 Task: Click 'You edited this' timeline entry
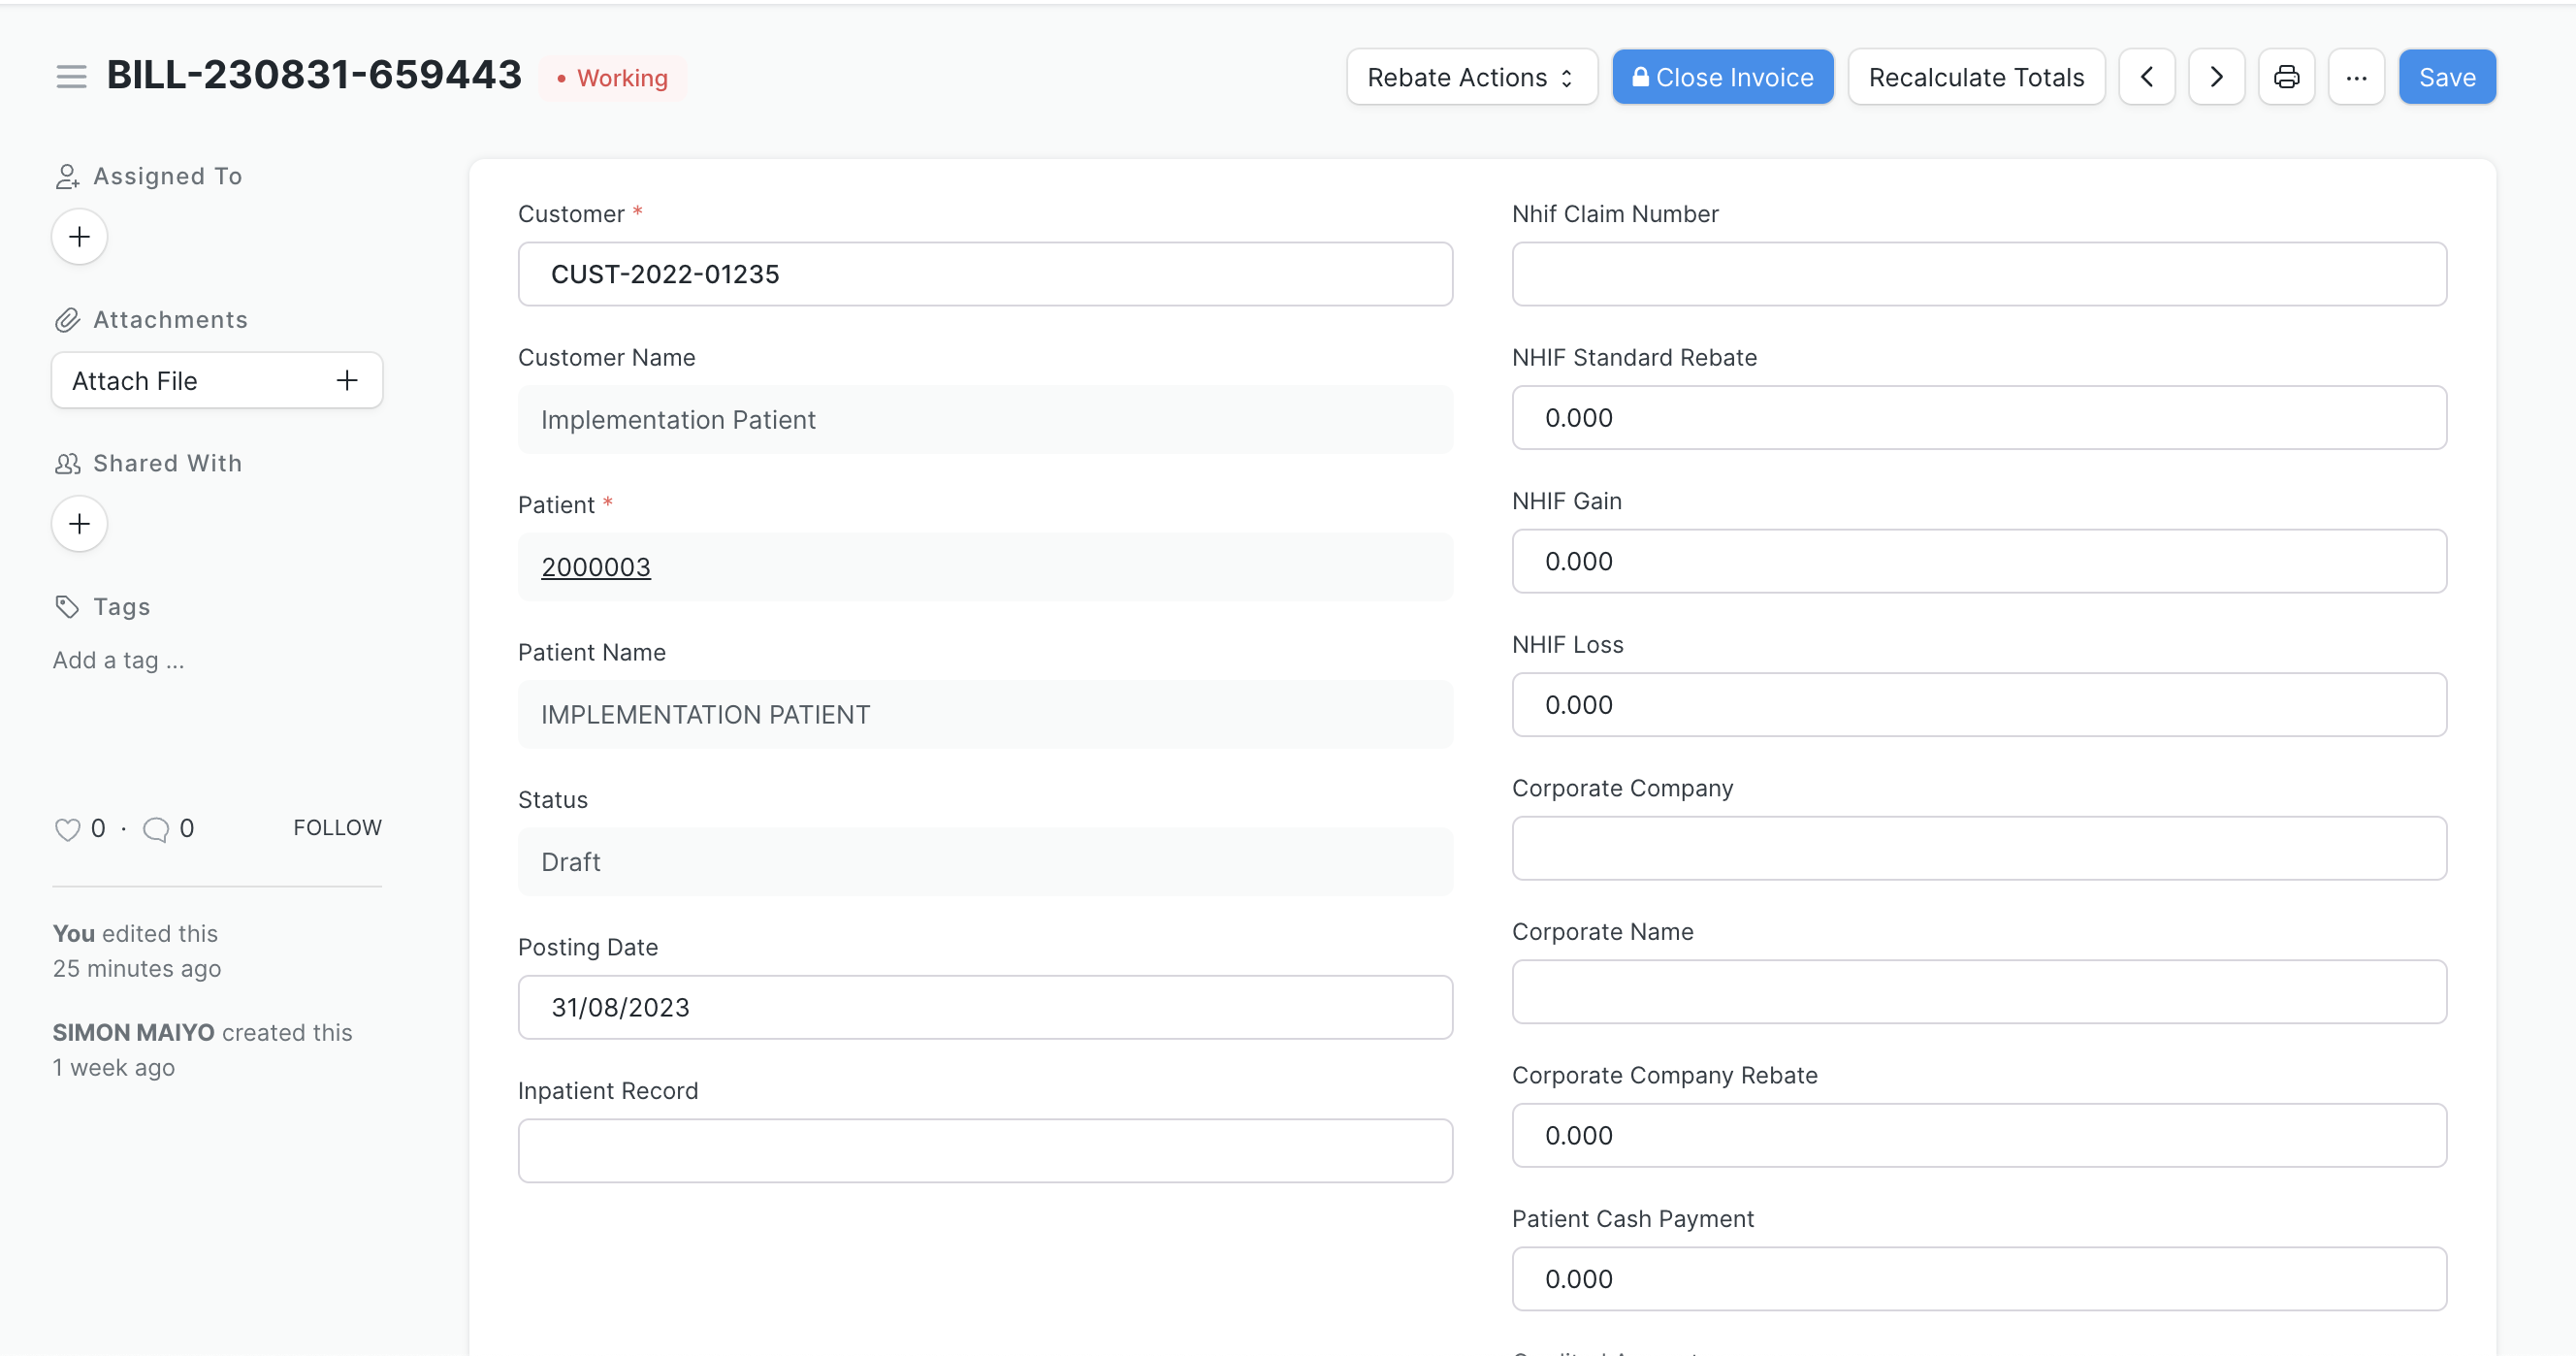click(137, 950)
